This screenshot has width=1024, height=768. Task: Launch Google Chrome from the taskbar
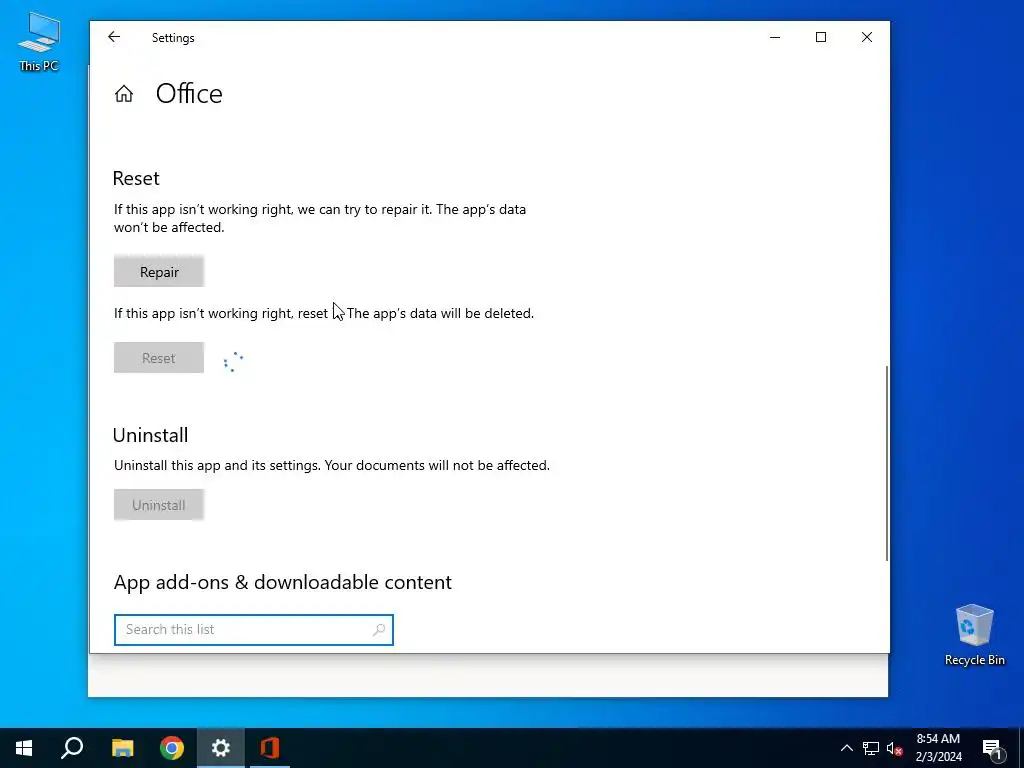[x=172, y=748]
